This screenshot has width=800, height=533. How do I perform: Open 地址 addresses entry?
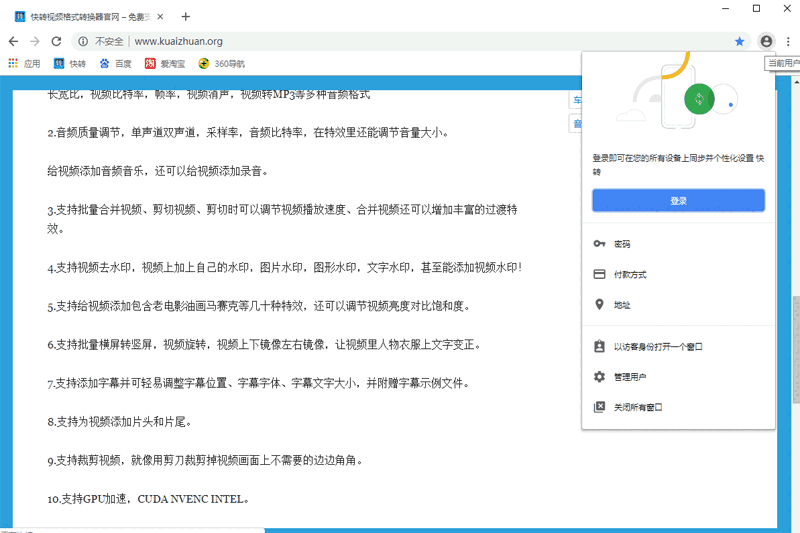[x=622, y=305]
